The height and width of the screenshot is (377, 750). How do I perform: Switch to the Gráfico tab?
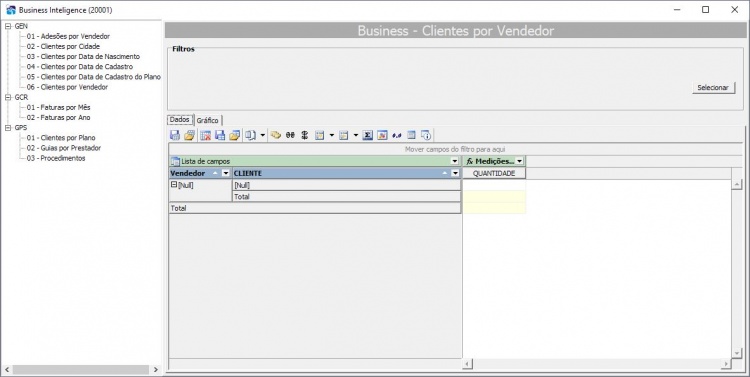[x=208, y=121]
